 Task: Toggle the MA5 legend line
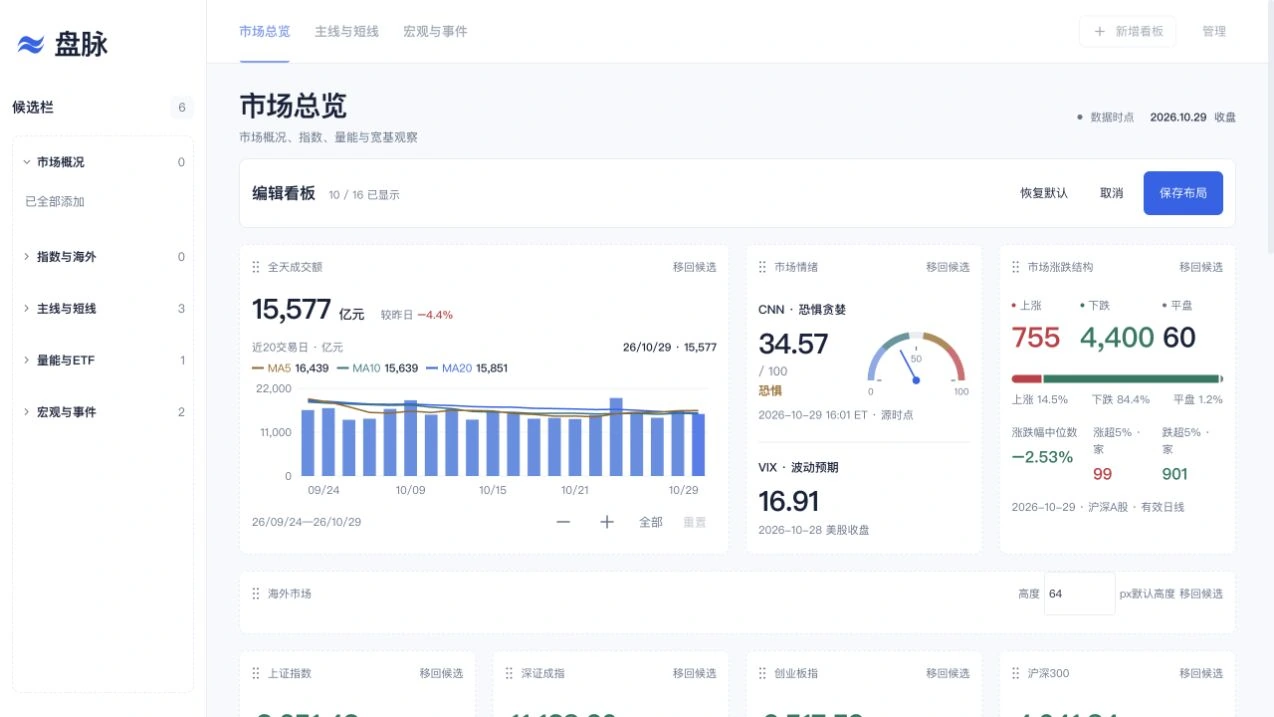pos(290,368)
